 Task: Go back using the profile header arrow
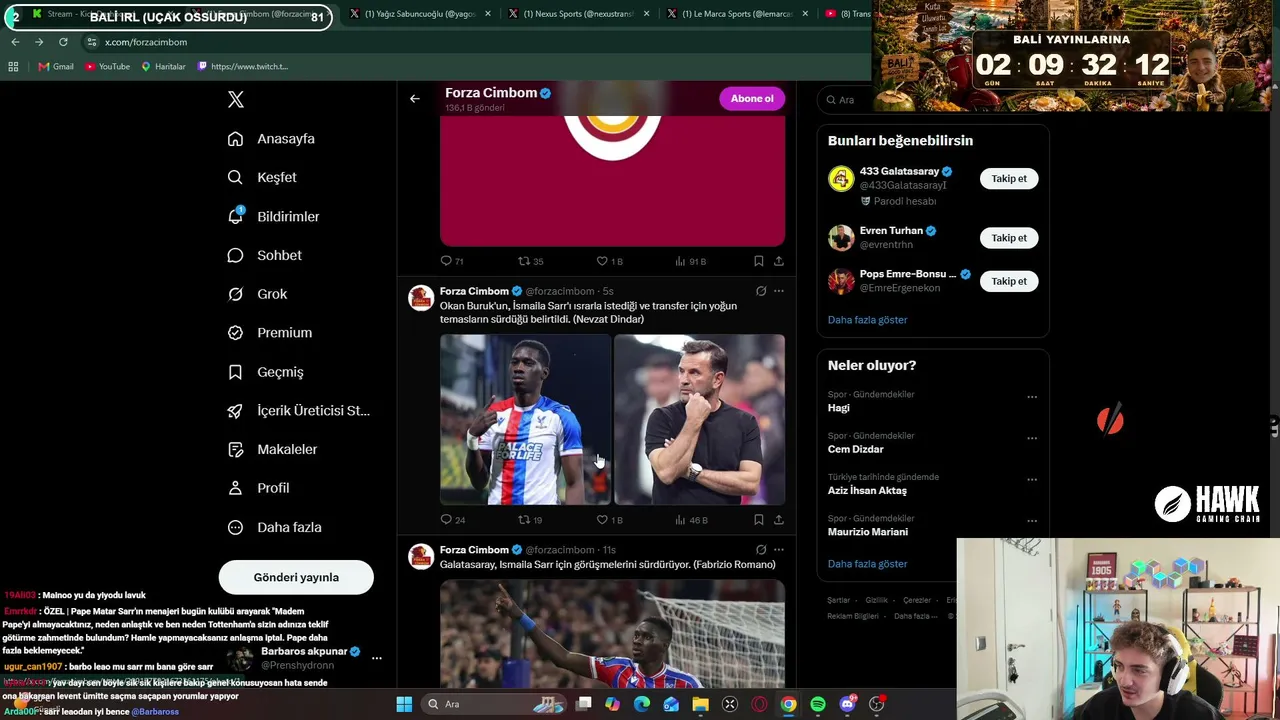[x=415, y=99]
